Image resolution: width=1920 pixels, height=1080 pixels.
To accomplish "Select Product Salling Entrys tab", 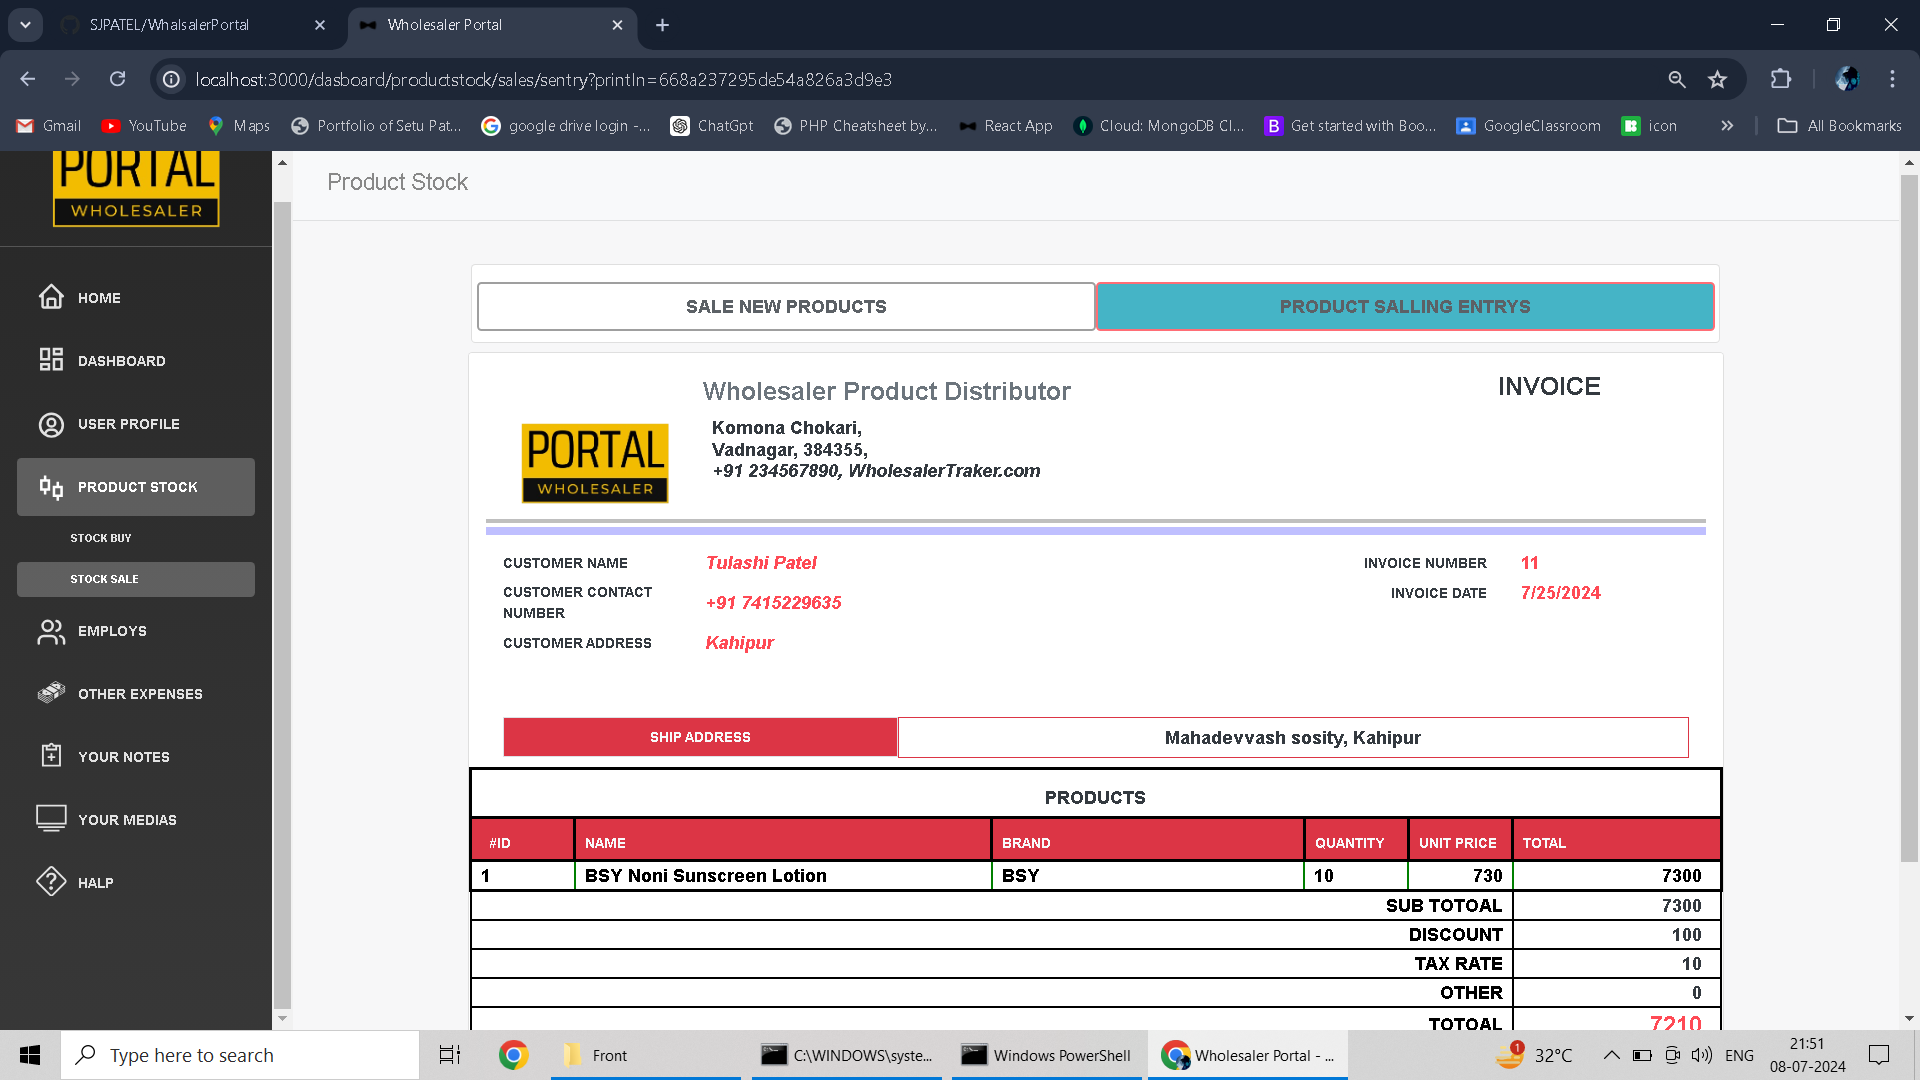I will click(1404, 306).
